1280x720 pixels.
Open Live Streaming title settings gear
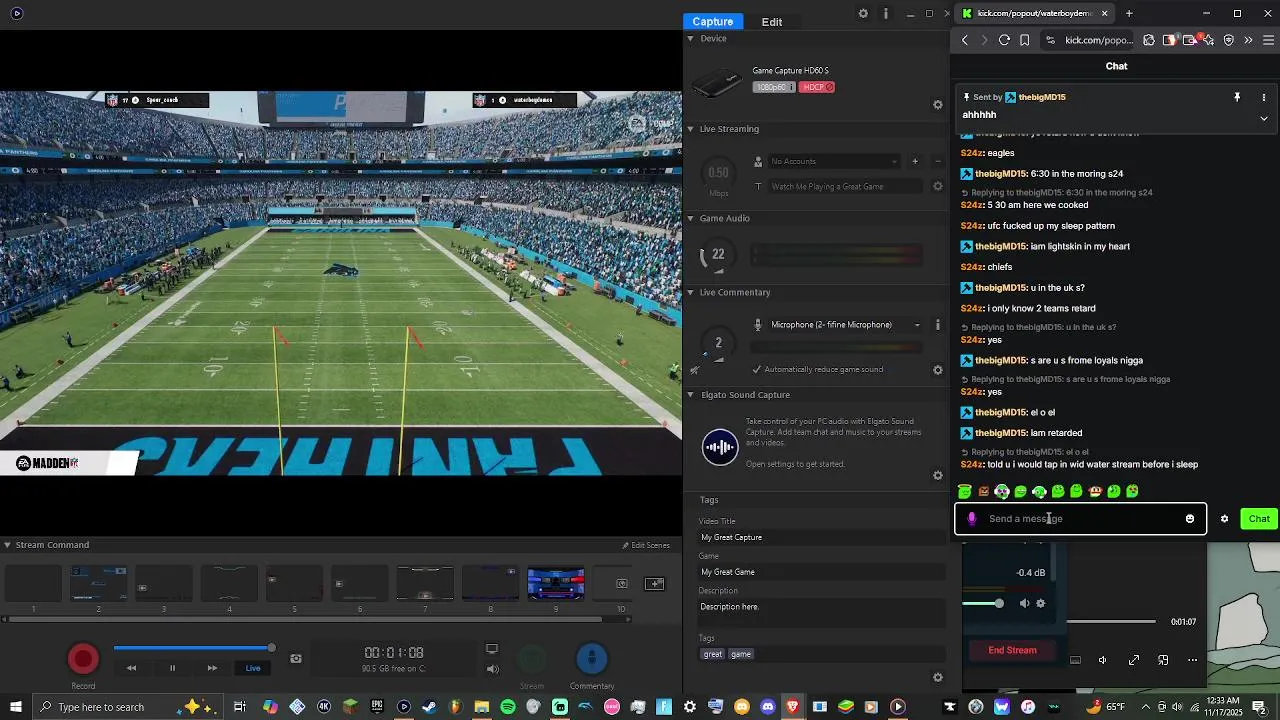point(938,186)
